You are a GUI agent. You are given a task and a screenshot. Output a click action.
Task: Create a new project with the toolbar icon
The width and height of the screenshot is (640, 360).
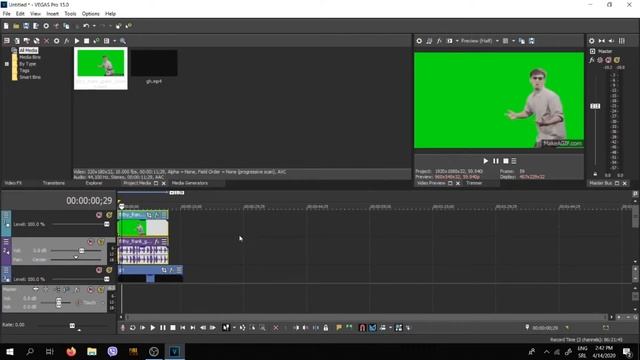coord(6,26)
